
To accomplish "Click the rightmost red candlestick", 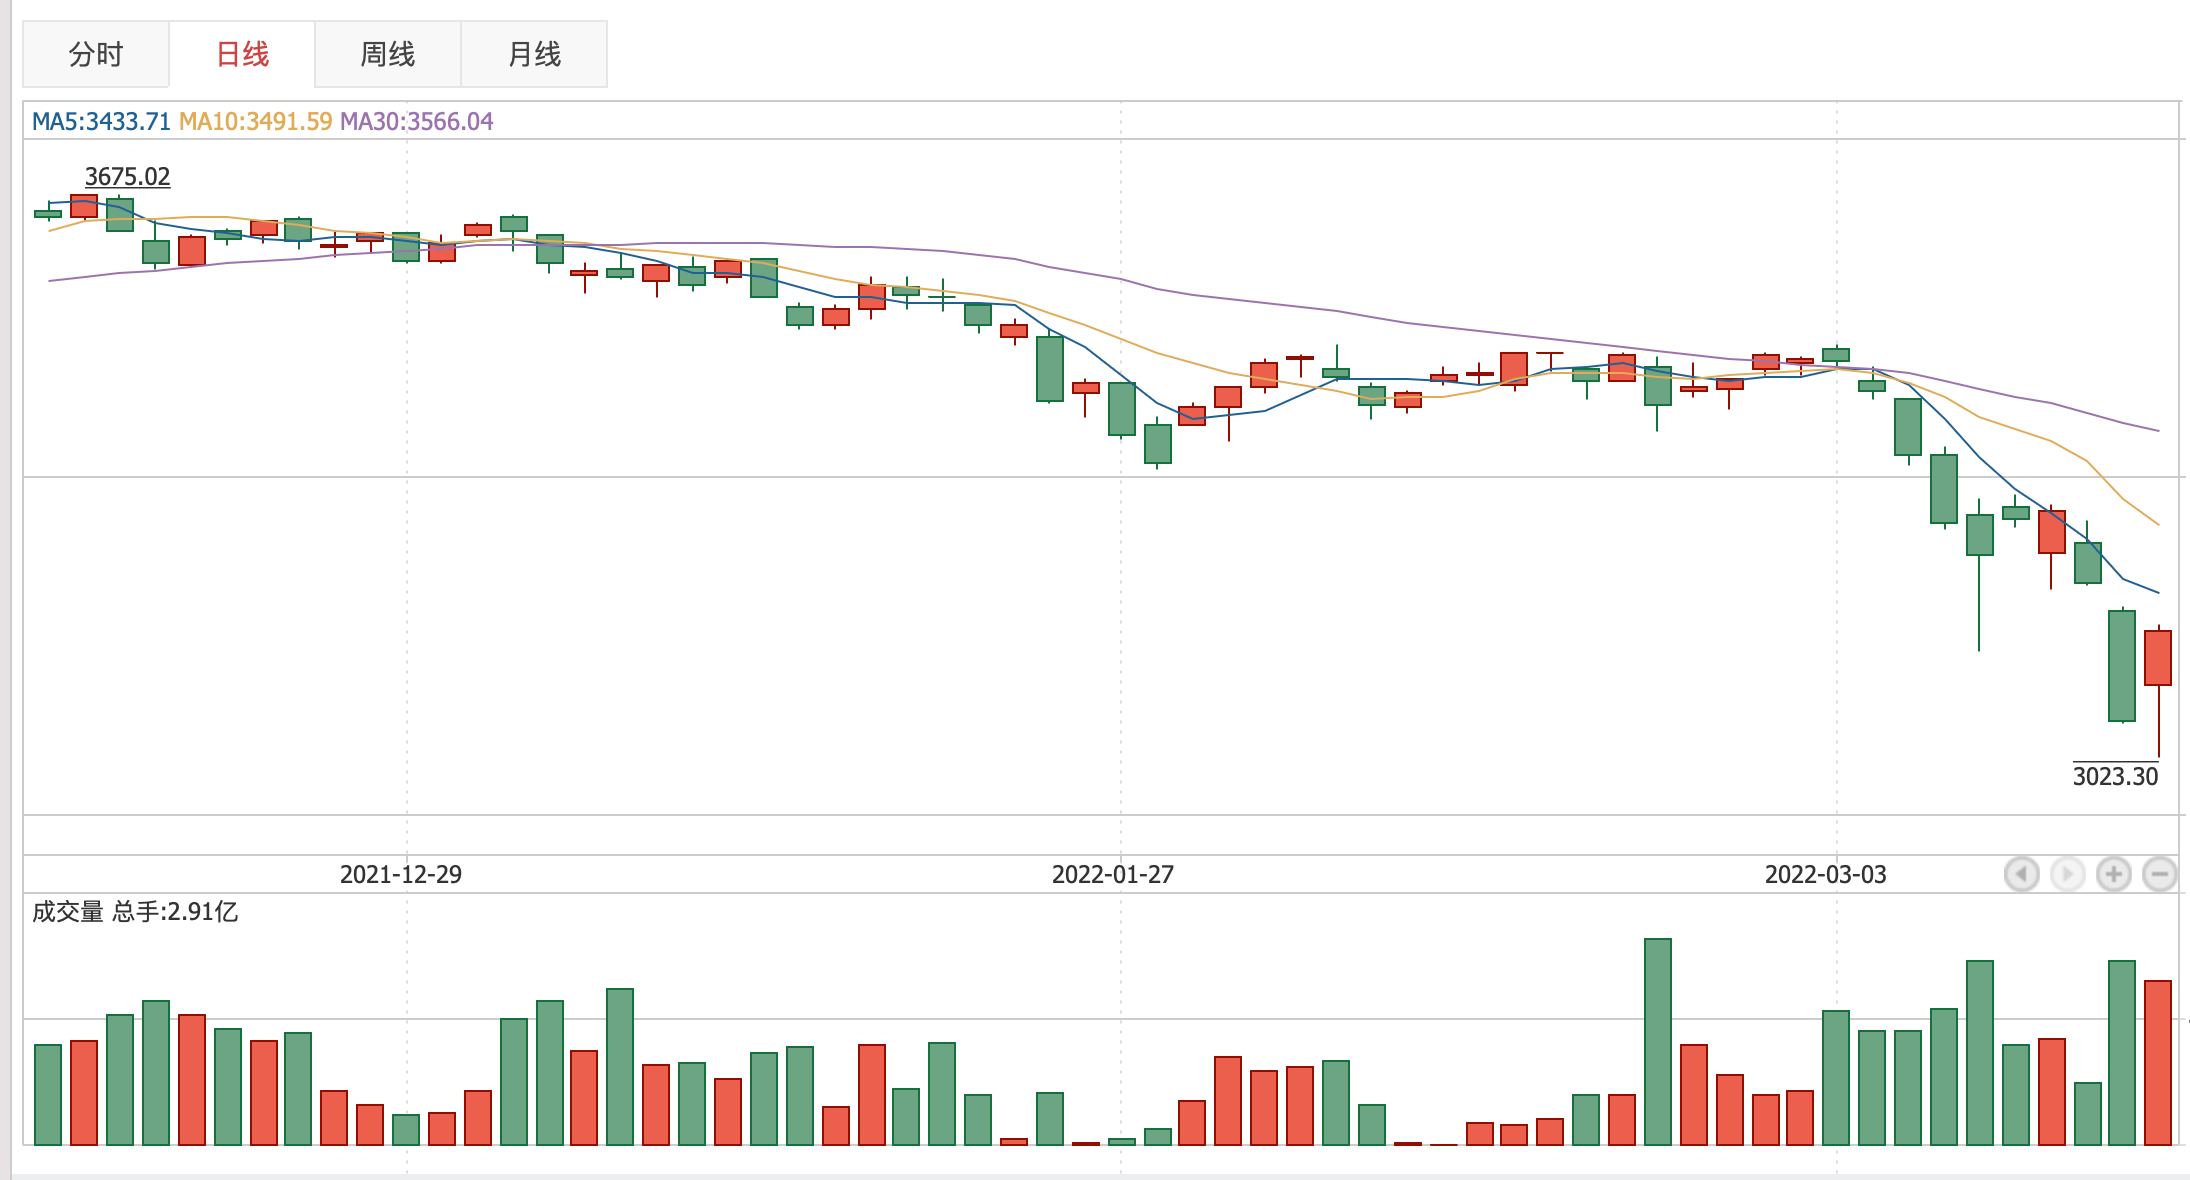I will coord(2158,658).
